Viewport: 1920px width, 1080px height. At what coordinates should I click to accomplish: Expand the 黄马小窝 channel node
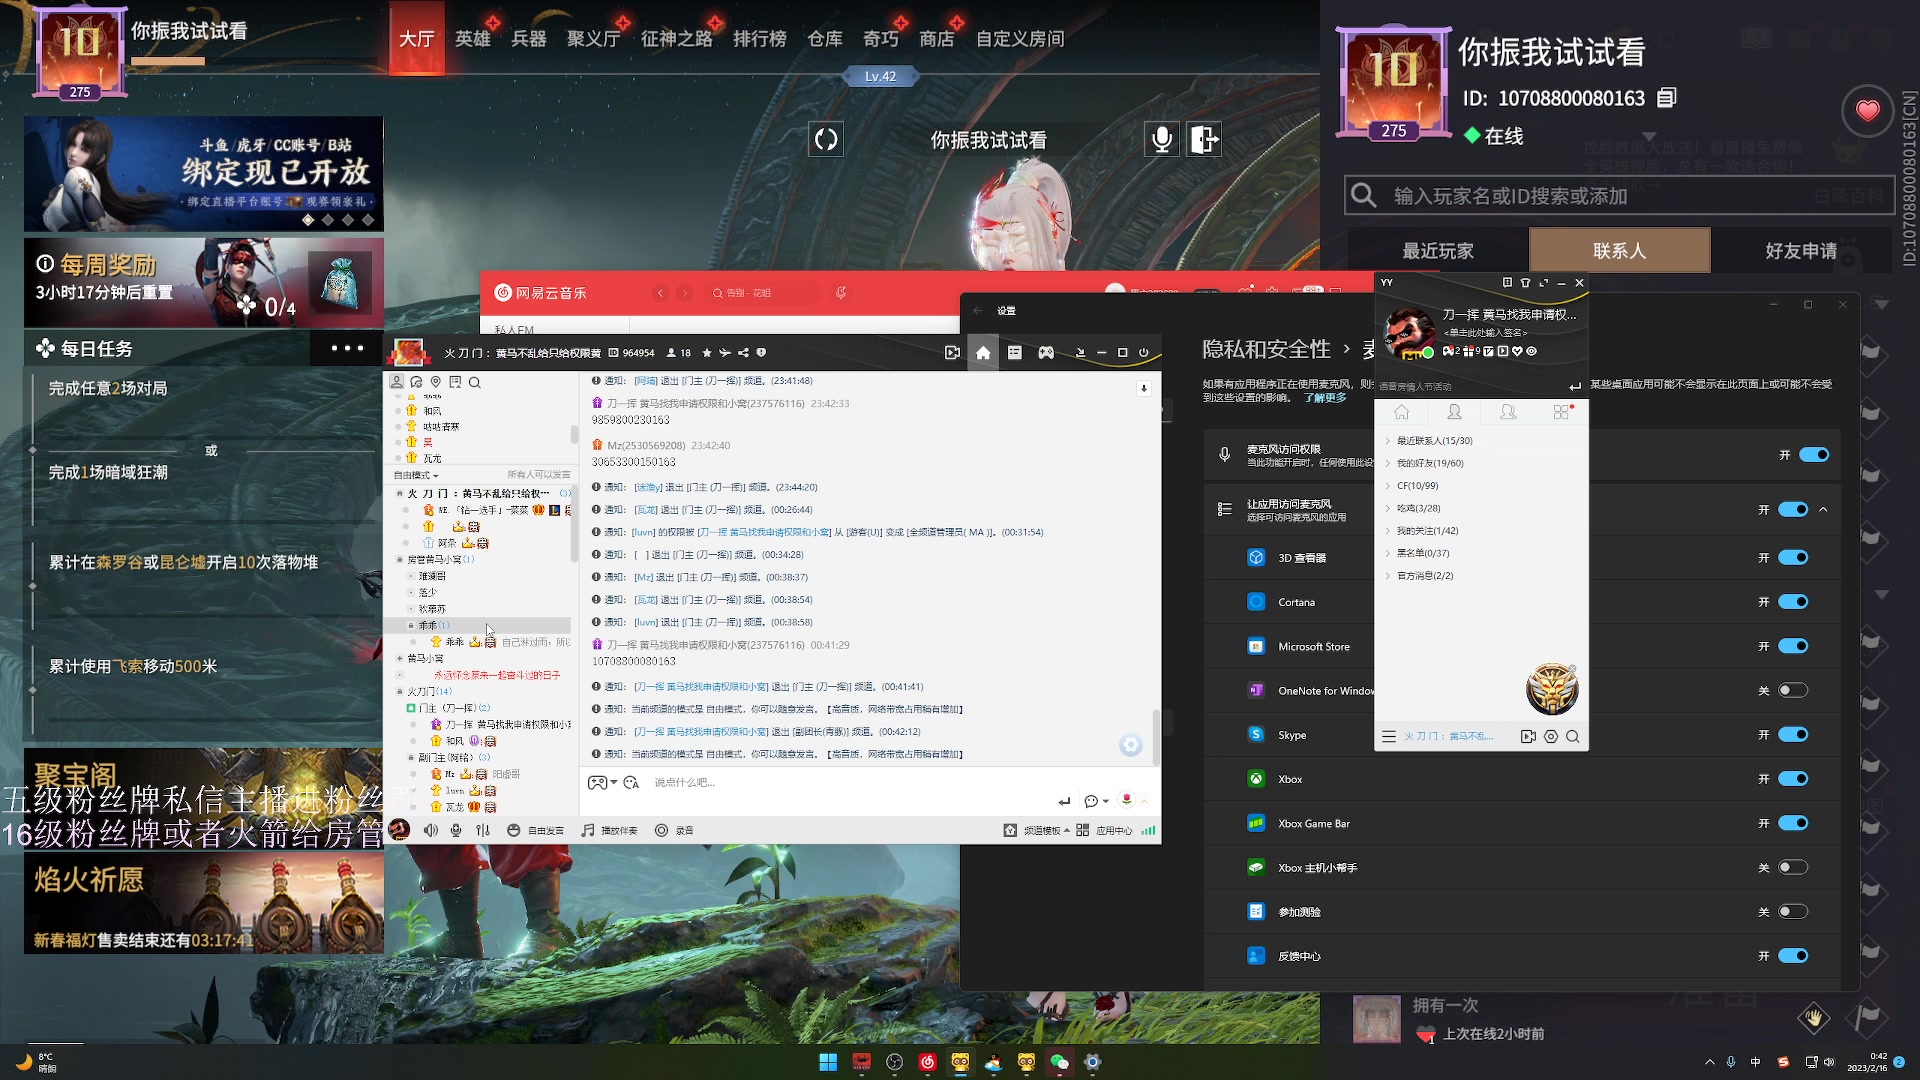(400, 659)
